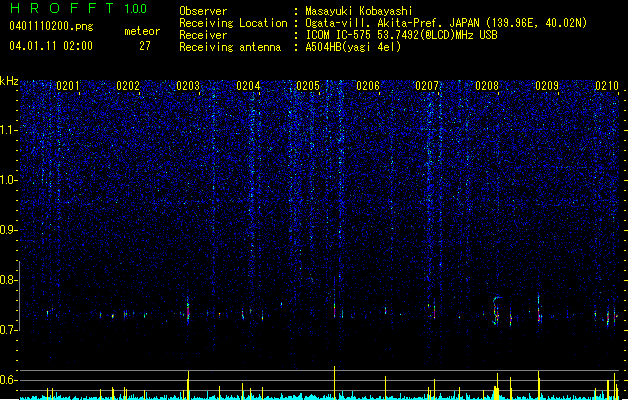
Task: Click the tallest yellow intensity spike after 0205
Action: coord(334,382)
